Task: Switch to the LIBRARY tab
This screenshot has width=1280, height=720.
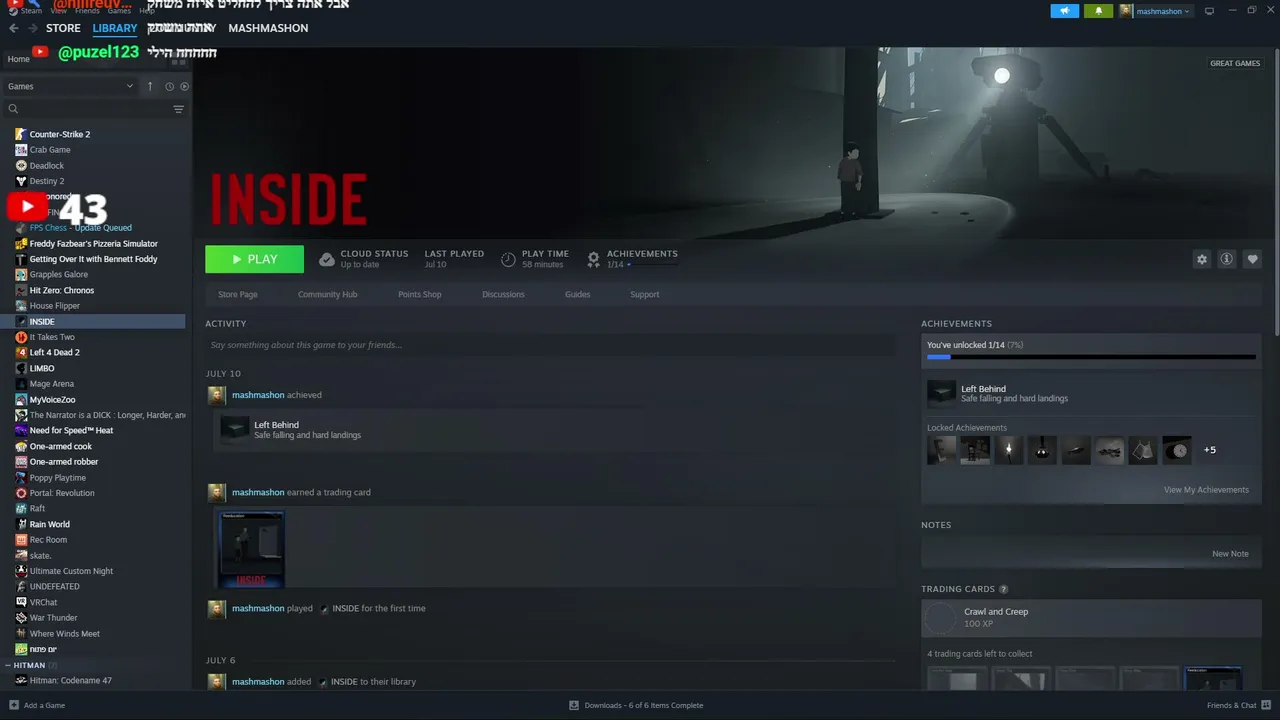Action: (114, 28)
